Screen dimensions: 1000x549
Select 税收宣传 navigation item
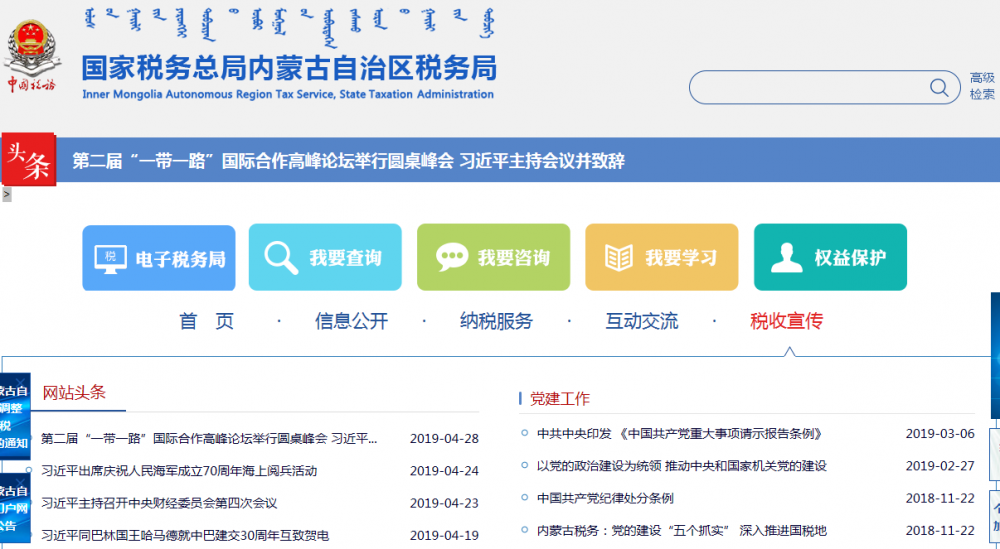[786, 321]
